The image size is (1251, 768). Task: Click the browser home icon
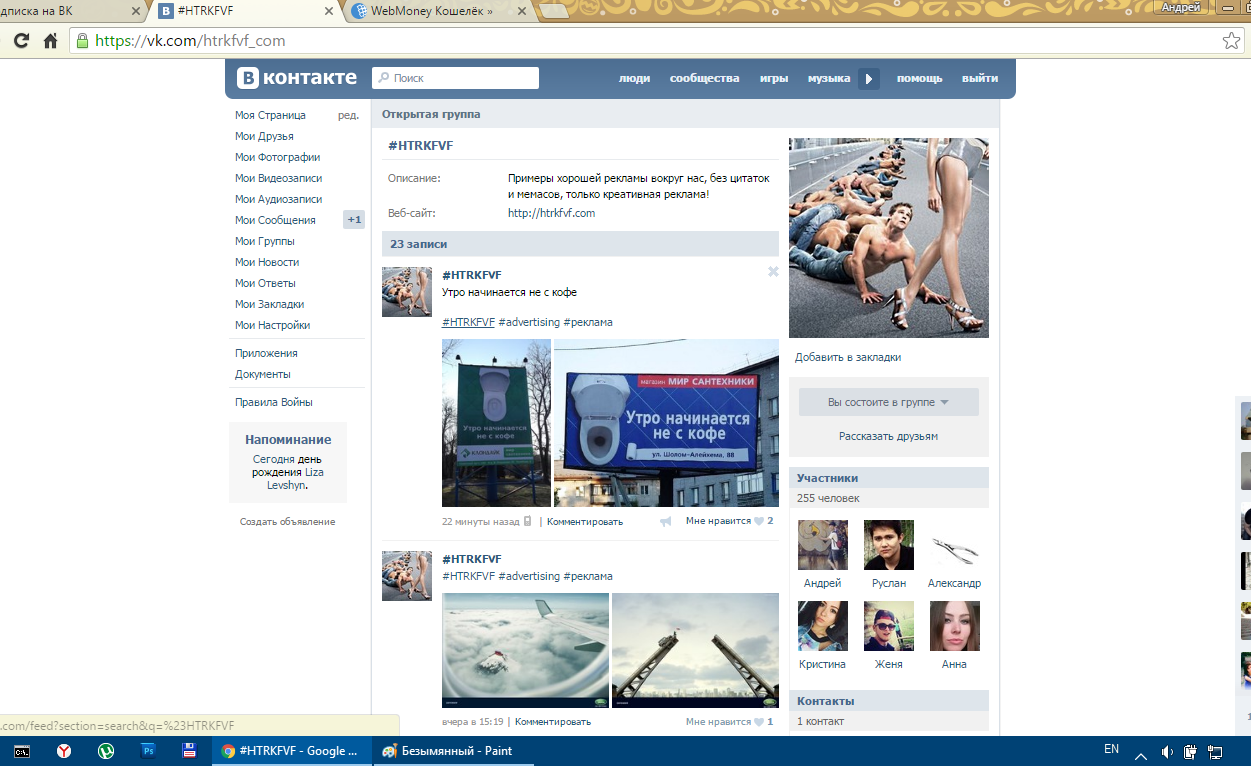coord(50,41)
